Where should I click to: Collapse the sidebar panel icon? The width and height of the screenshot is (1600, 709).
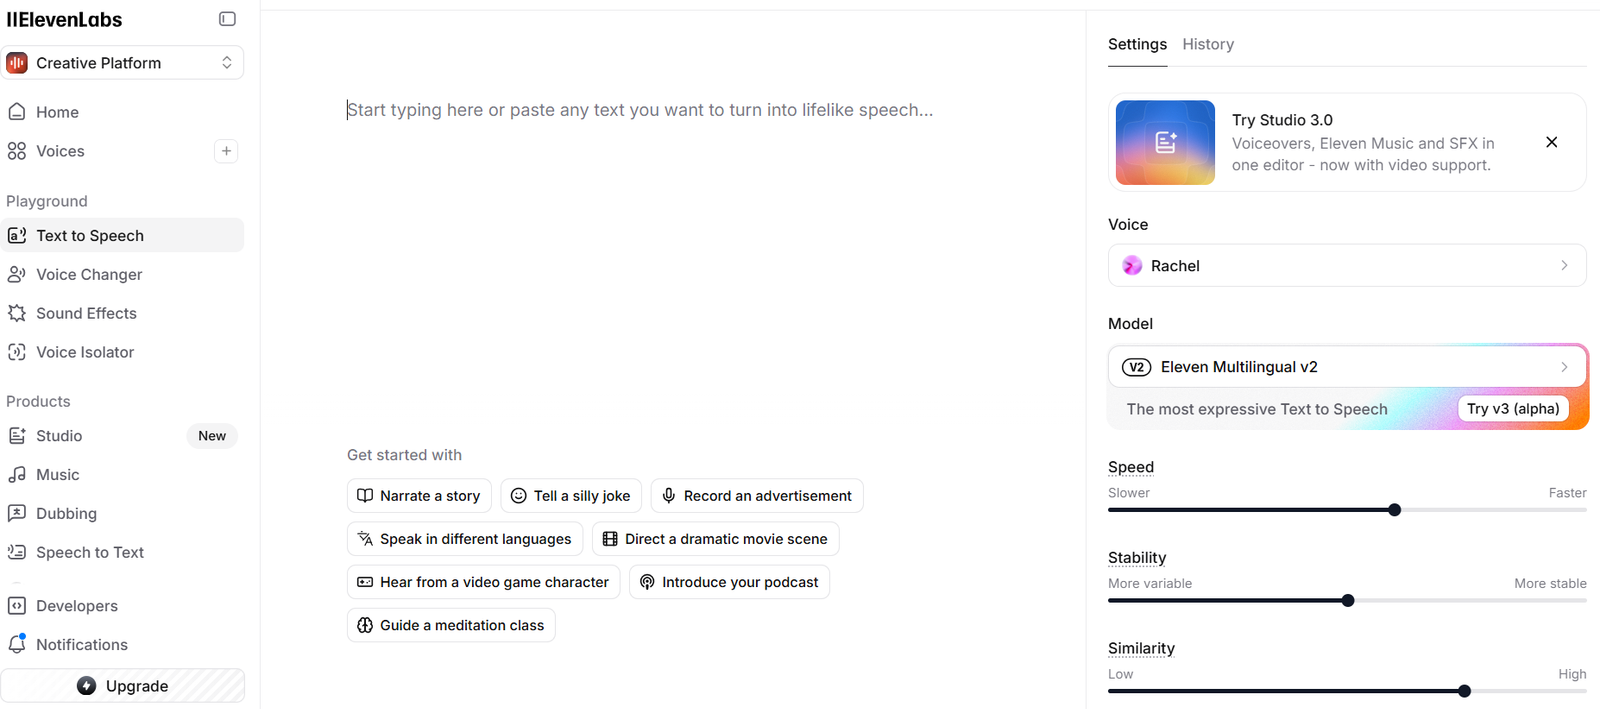pos(227,19)
